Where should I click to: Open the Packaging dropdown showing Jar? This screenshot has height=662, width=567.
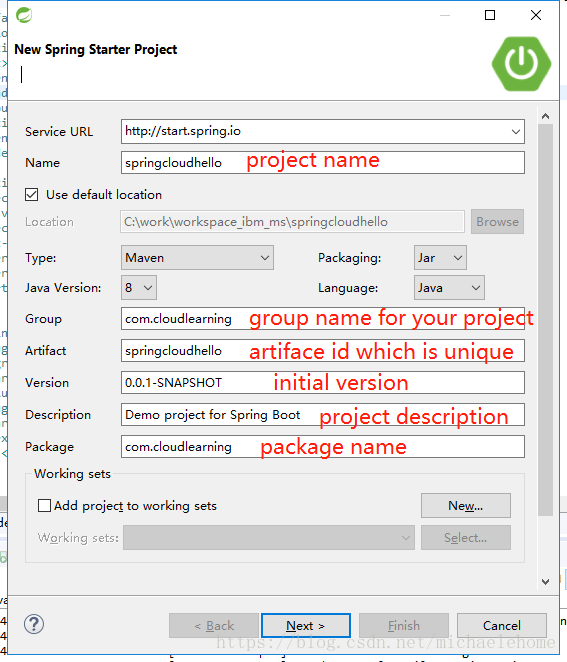point(440,258)
